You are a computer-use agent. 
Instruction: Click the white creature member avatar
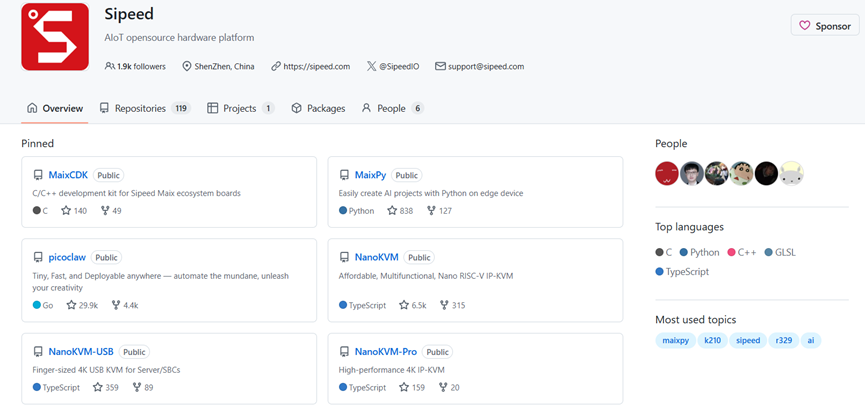(792, 173)
